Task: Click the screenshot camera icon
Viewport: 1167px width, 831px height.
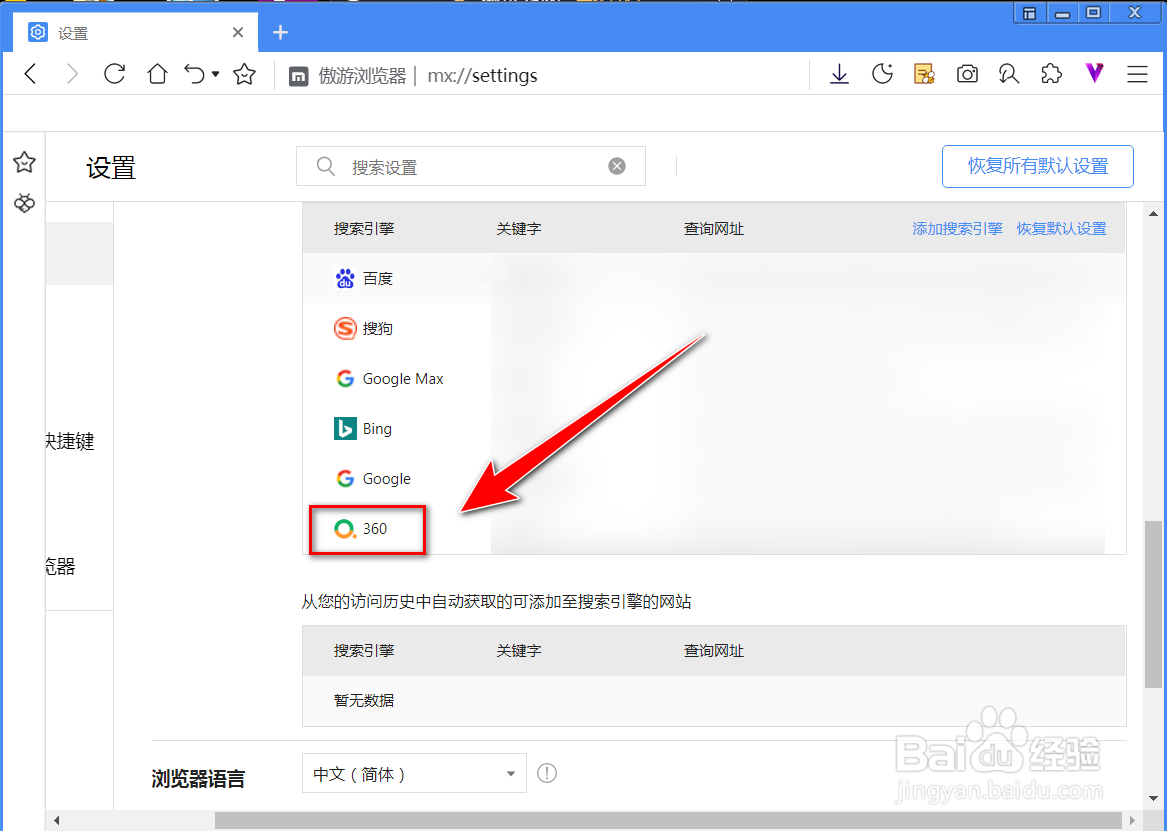Action: (x=967, y=74)
